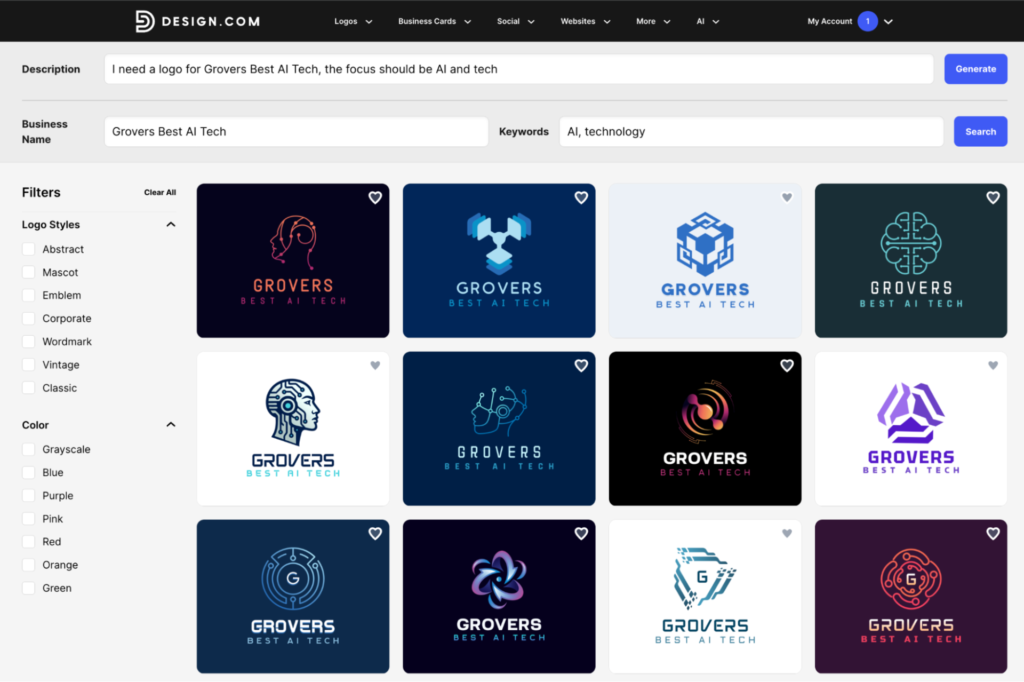Click the Design.com logo in the top bar

click(196, 21)
